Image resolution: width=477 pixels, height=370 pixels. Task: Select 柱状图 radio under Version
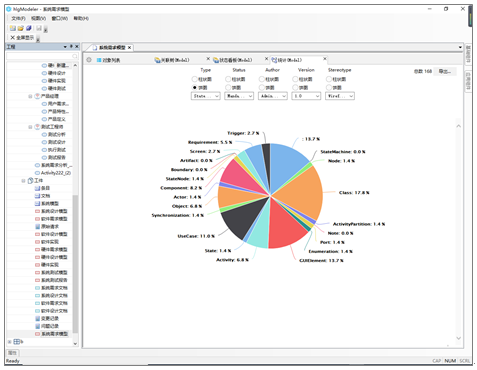(x=295, y=79)
